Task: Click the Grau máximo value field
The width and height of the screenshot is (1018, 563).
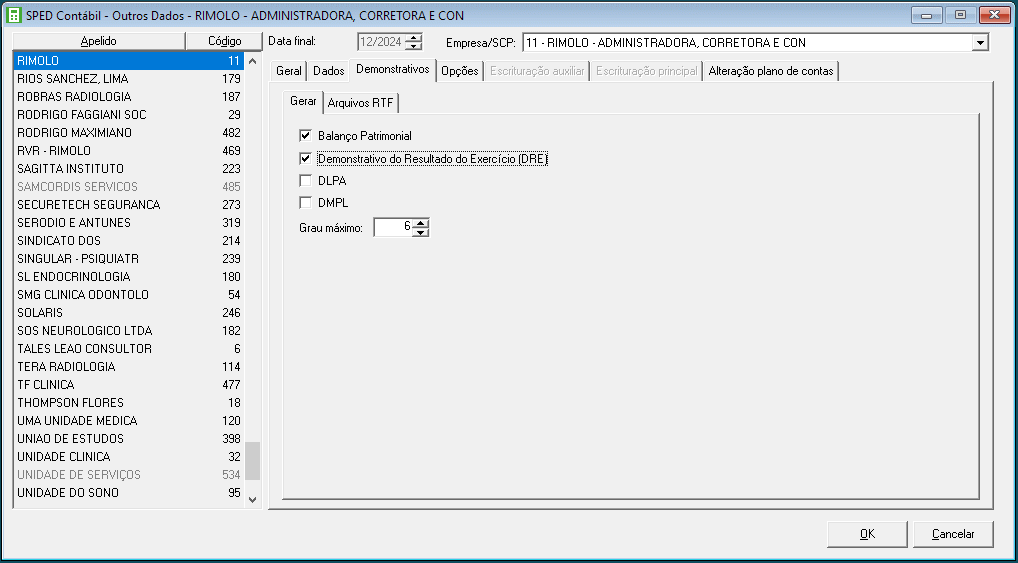Action: click(x=393, y=227)
